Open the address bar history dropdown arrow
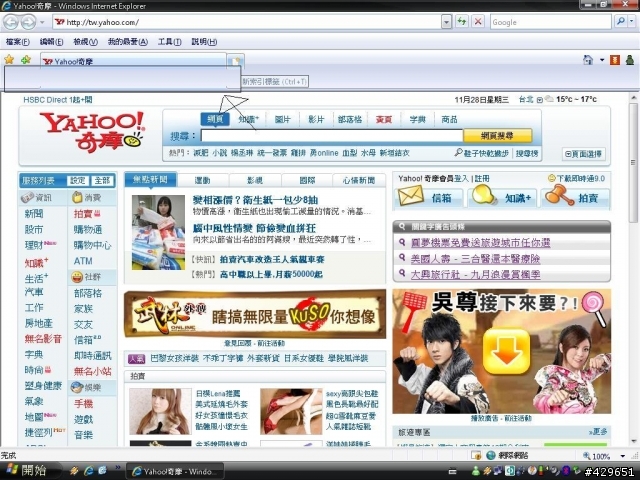 click(447, 22)
